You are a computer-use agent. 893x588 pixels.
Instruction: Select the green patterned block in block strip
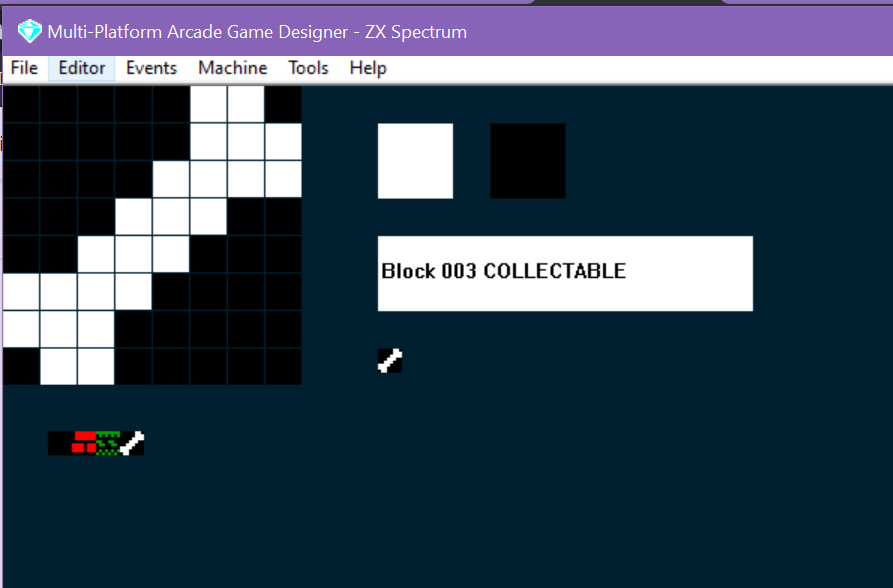pyautogui.click(x=108, y=443)
